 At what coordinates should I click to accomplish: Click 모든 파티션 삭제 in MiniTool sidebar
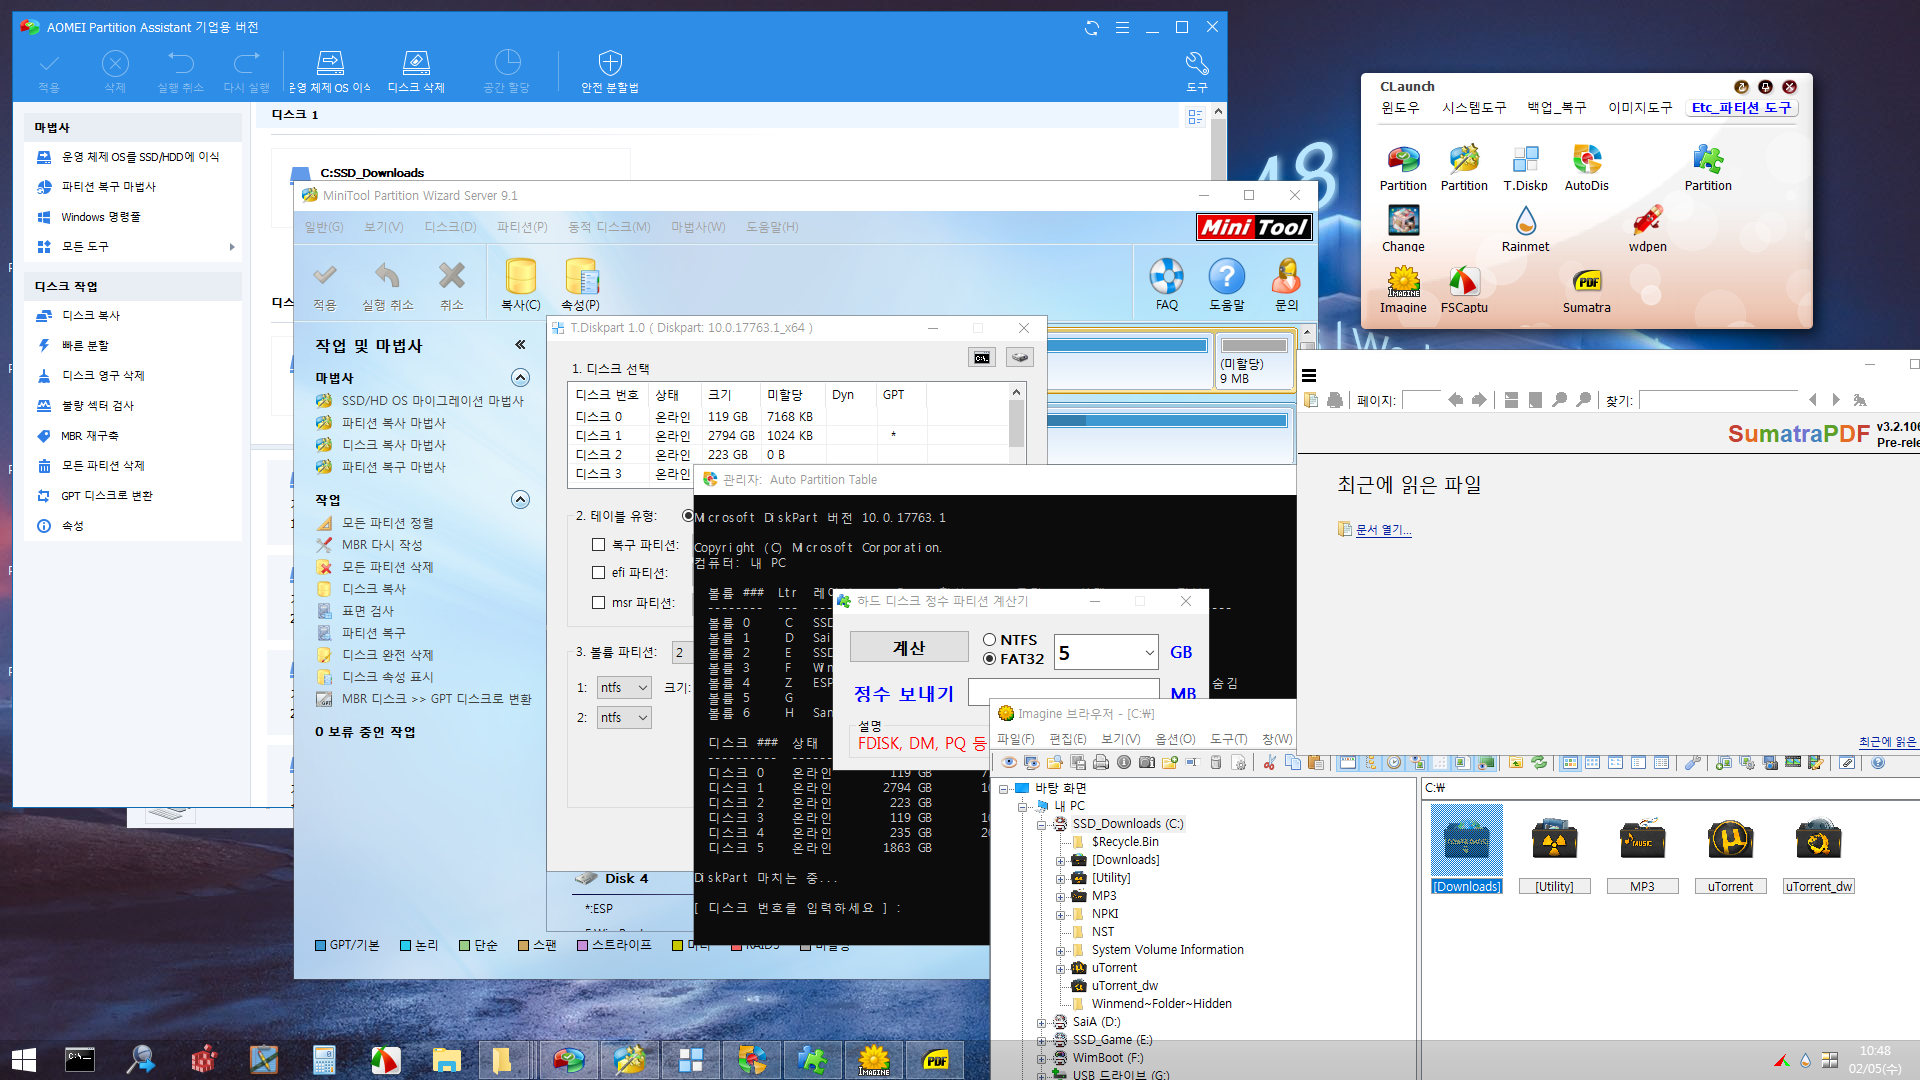pos(387,567)
